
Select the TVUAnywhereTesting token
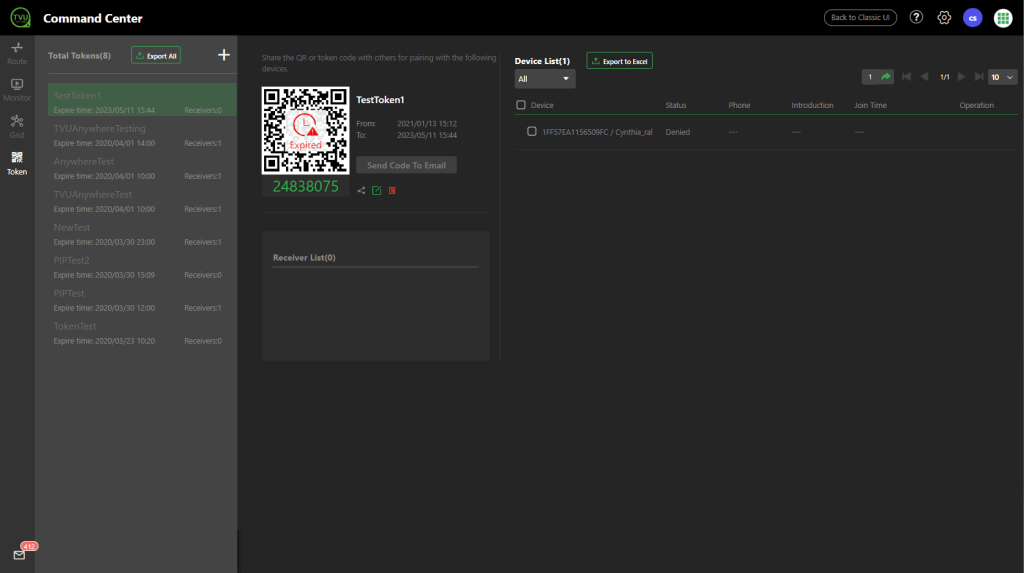tap(142, 135)
